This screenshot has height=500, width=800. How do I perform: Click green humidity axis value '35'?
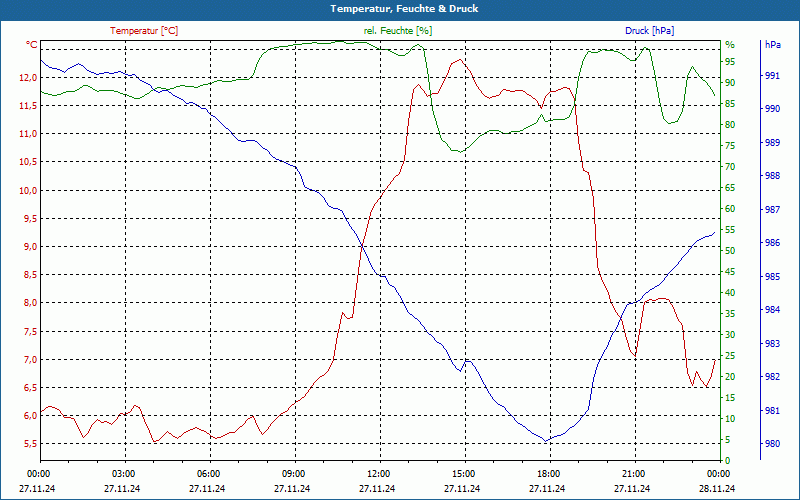click(x=730, y=314)
